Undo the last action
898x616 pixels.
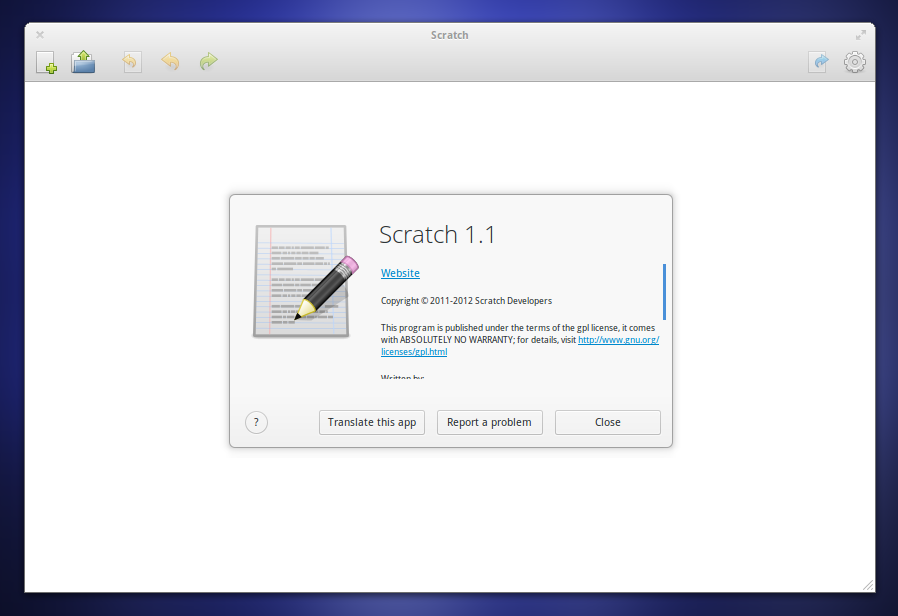click(170, 62)
